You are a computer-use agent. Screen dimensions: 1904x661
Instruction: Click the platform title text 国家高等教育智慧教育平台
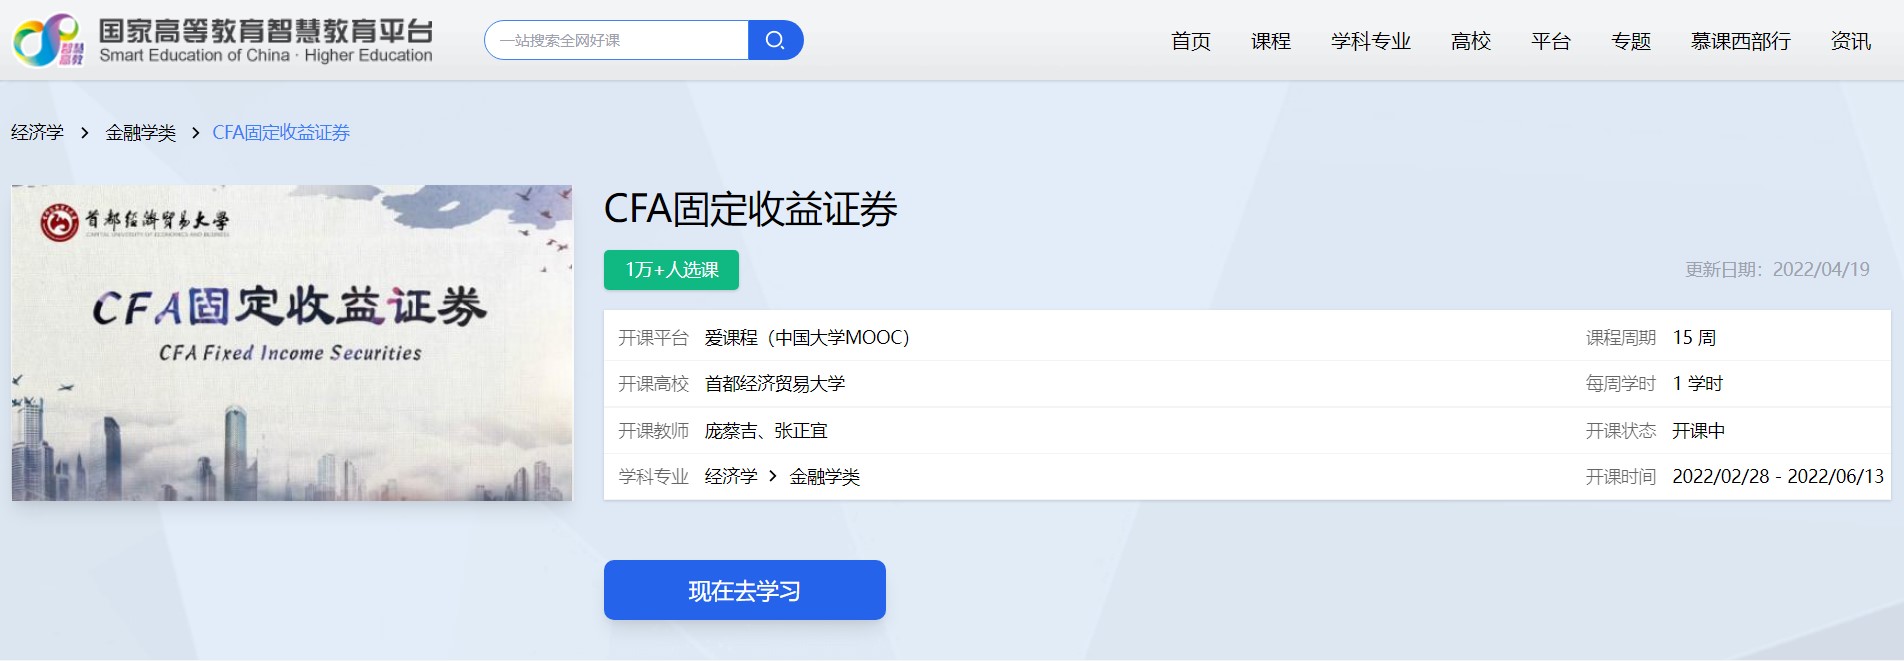coord(266,31)
